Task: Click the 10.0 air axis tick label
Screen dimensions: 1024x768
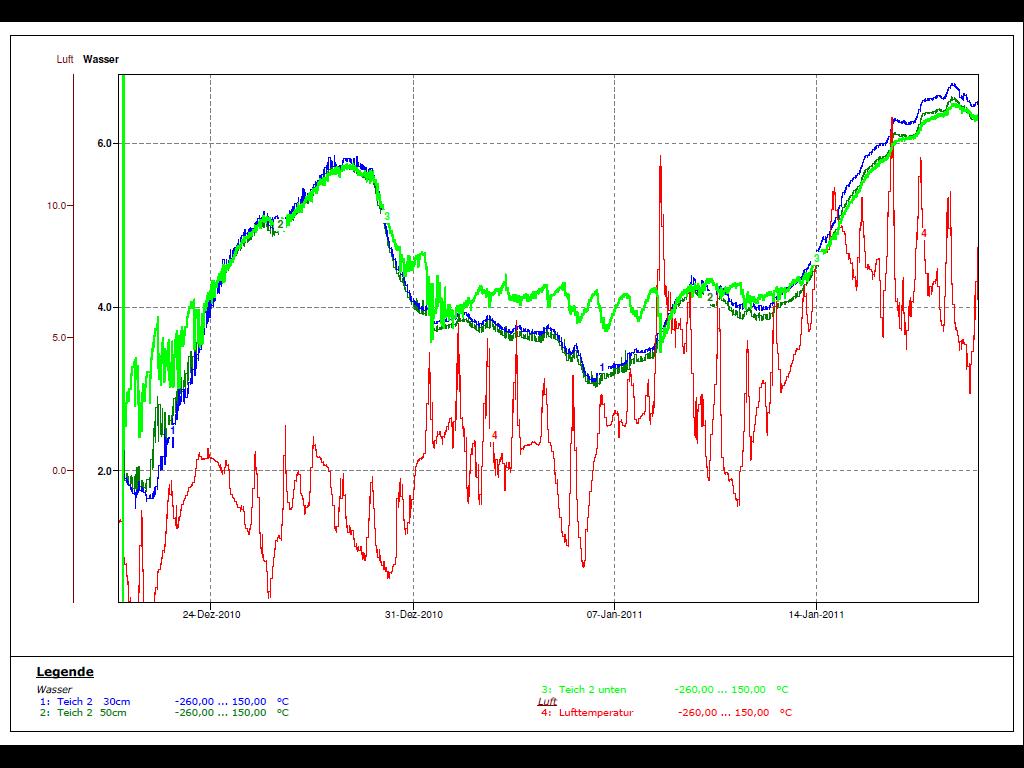Action: pyautogui.click(x=58, y=206)
